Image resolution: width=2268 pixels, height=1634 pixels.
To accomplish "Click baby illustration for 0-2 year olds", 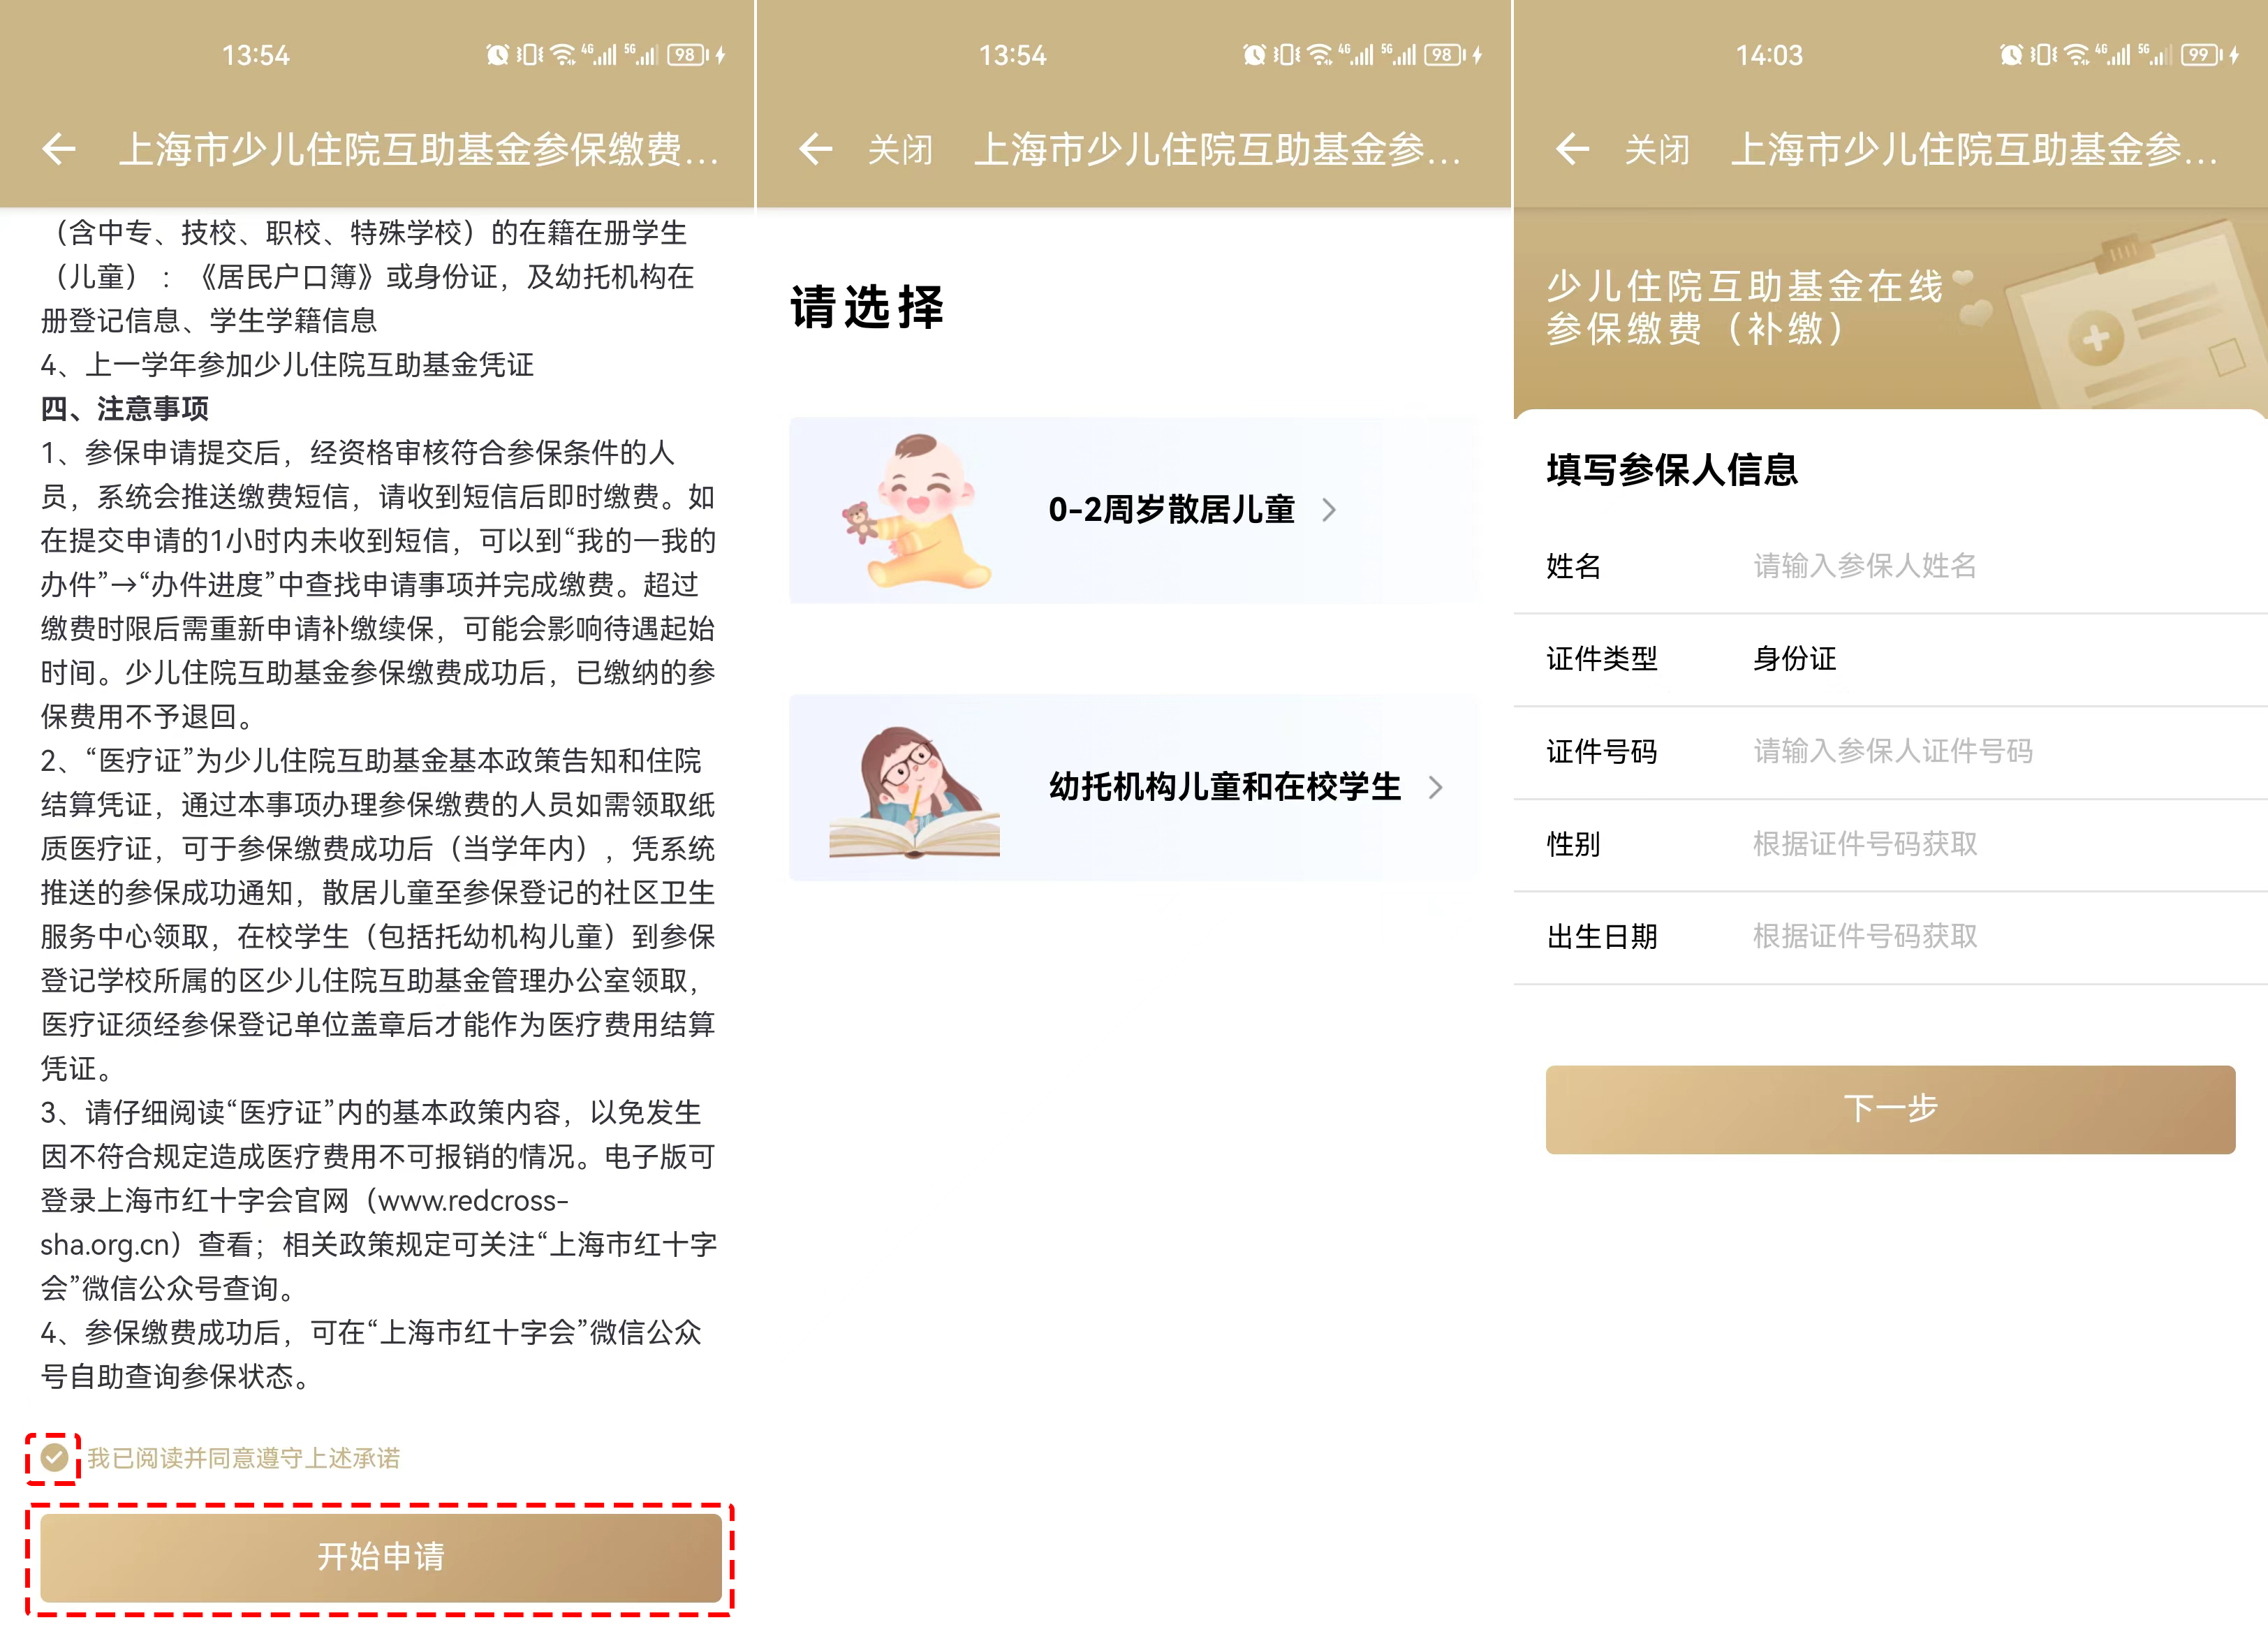I will pos(915,511).
